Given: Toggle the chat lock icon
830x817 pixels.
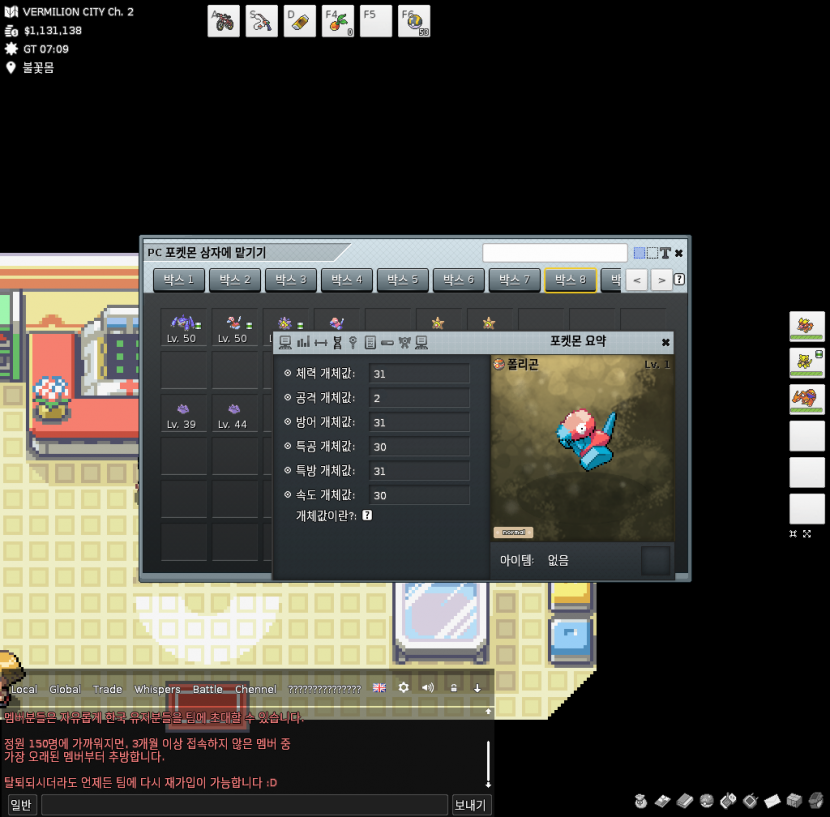Looking at the screenshot, I should pyautogui.click(x=453, y=688).
